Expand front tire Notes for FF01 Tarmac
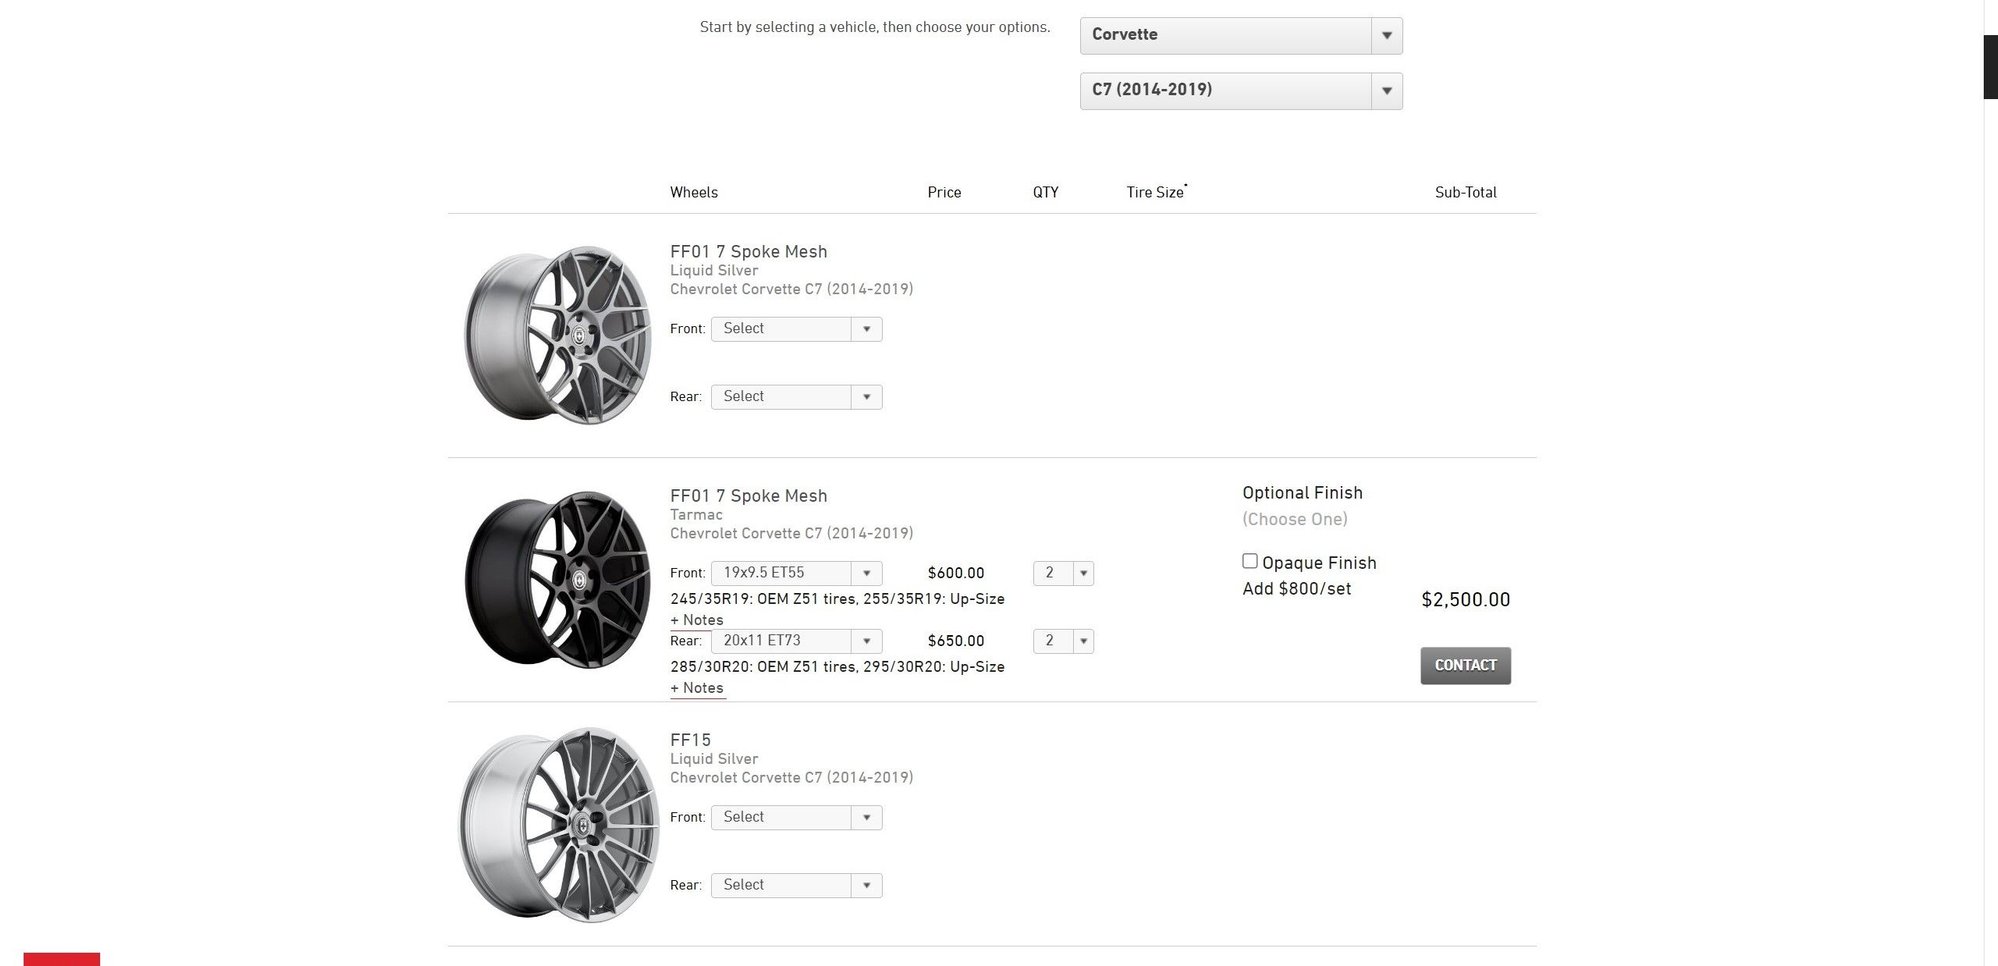1998x966 pixels. 697,620
